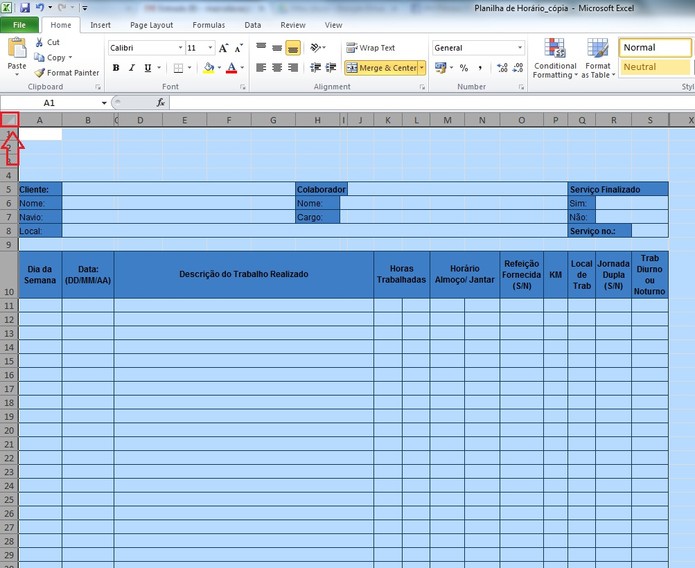The width and height of the screenshot is (695, 568).
Task: Decrease font size with Shrink Font icon
Action: click(238, 48)
